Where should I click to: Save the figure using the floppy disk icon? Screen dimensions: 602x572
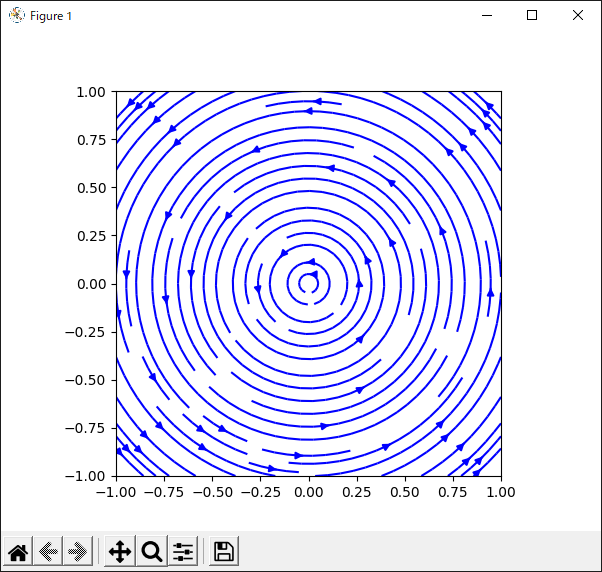[224, 551]
